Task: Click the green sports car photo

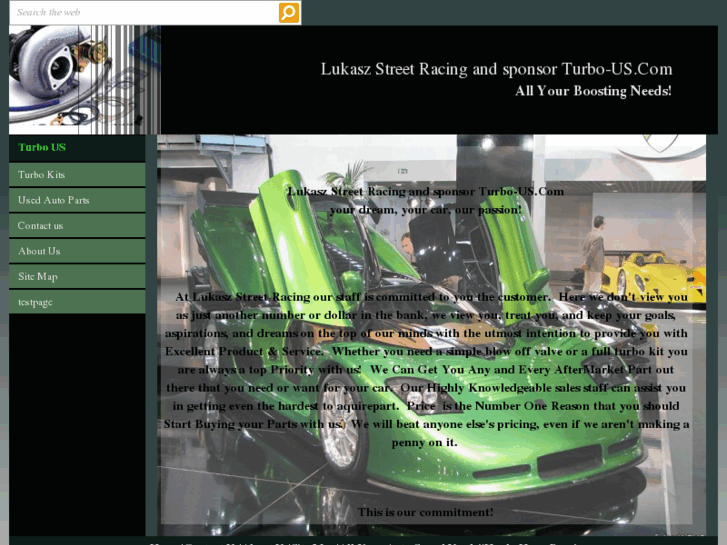Action: 431,335
